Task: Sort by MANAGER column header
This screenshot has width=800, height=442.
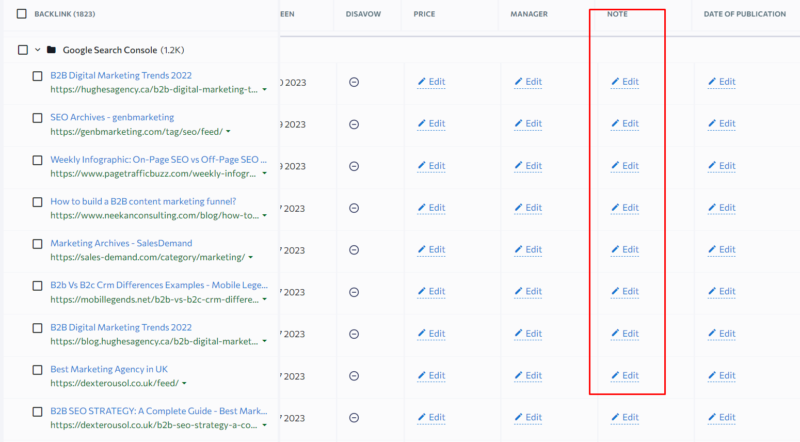Action: tap(529, 14)
